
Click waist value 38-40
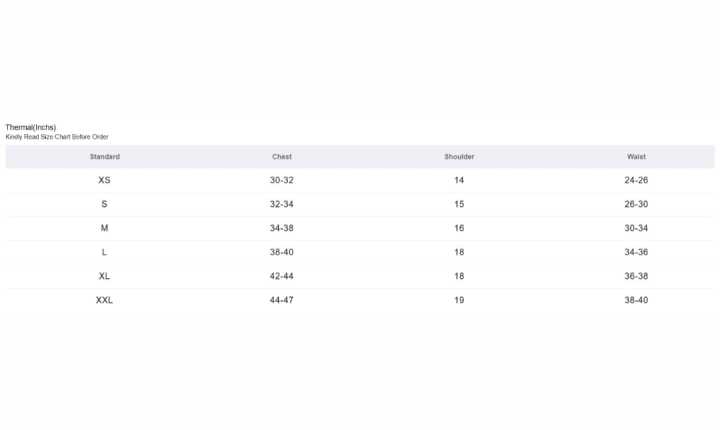(x=636, y=300)
